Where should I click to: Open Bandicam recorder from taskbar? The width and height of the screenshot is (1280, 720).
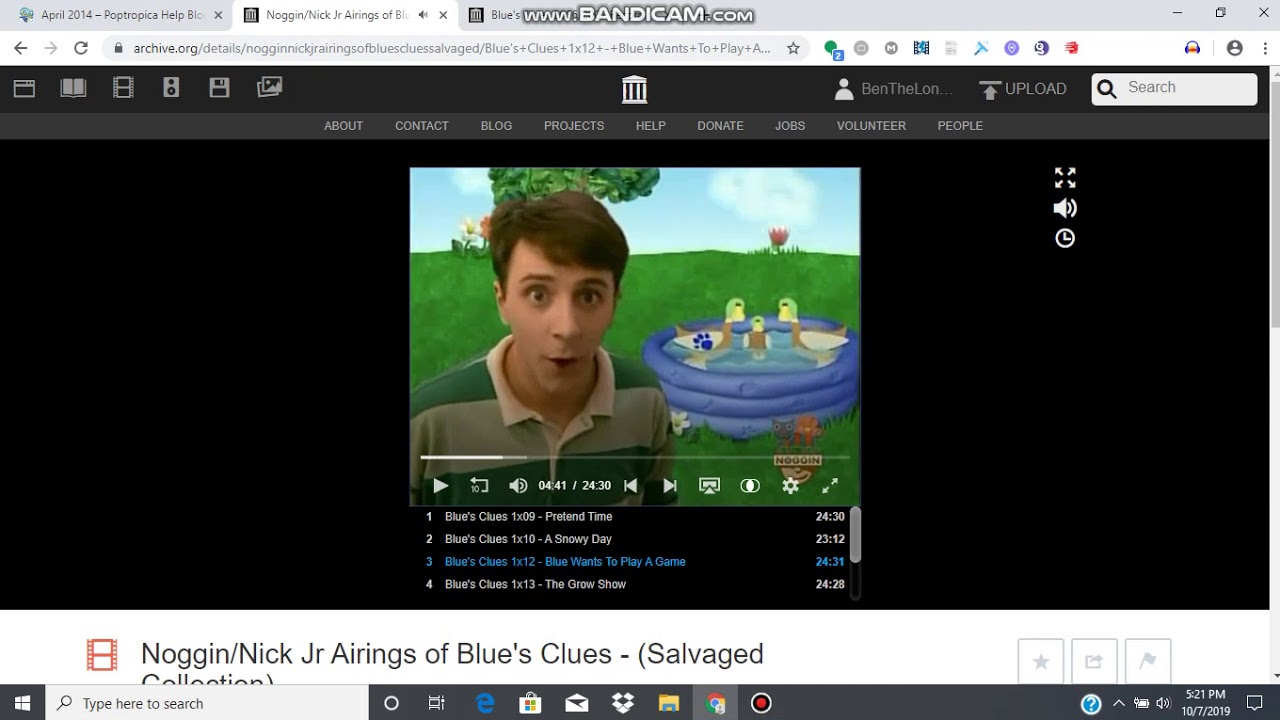coord(761,703)
